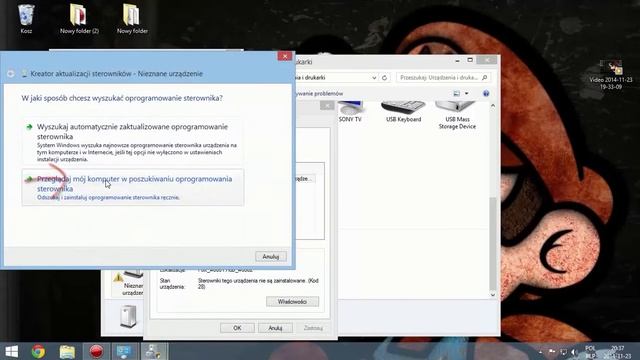Click Anuluj in the driver update wizard
The height and width of the screenshot is (360, 640).
[271, 256]
